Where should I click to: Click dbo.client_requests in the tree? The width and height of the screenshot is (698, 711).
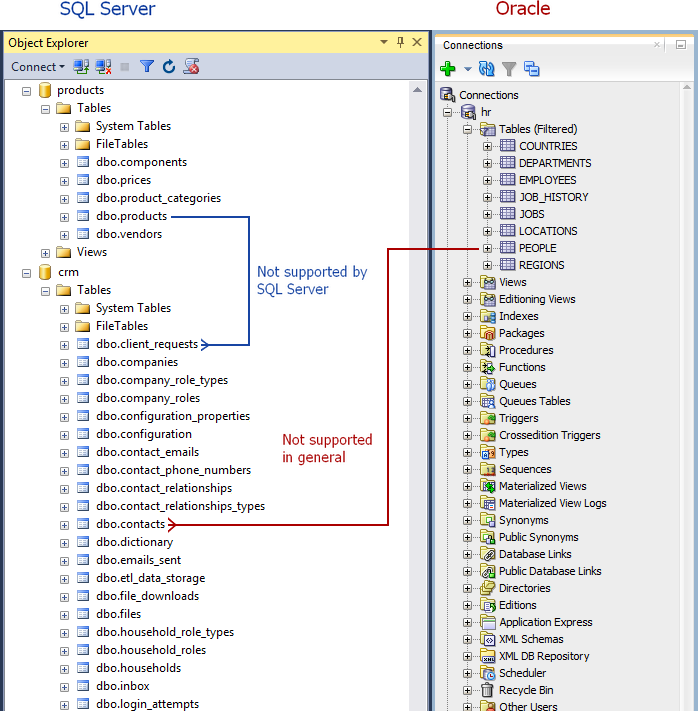pos(147,344)
